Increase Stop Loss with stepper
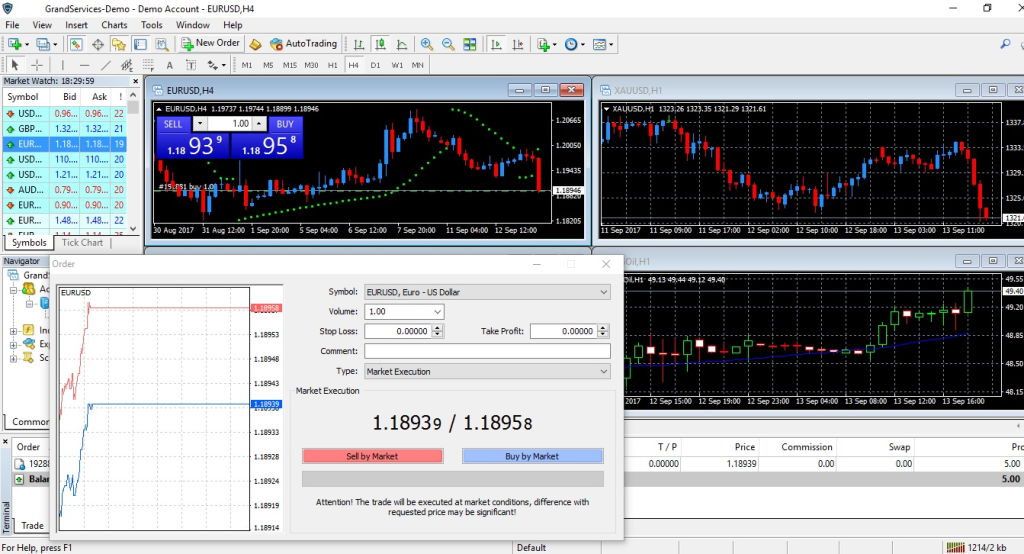Viewport: 1024px width, 554px height. [438, 328]
